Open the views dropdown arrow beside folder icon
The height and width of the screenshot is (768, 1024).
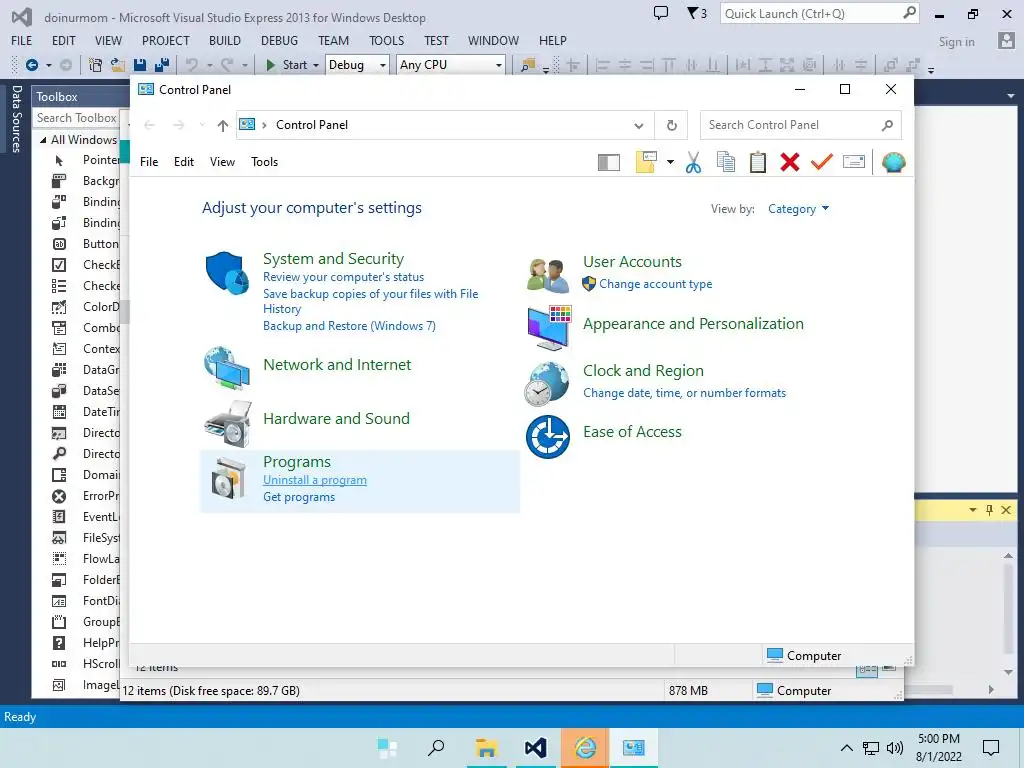tap(670, 162)
